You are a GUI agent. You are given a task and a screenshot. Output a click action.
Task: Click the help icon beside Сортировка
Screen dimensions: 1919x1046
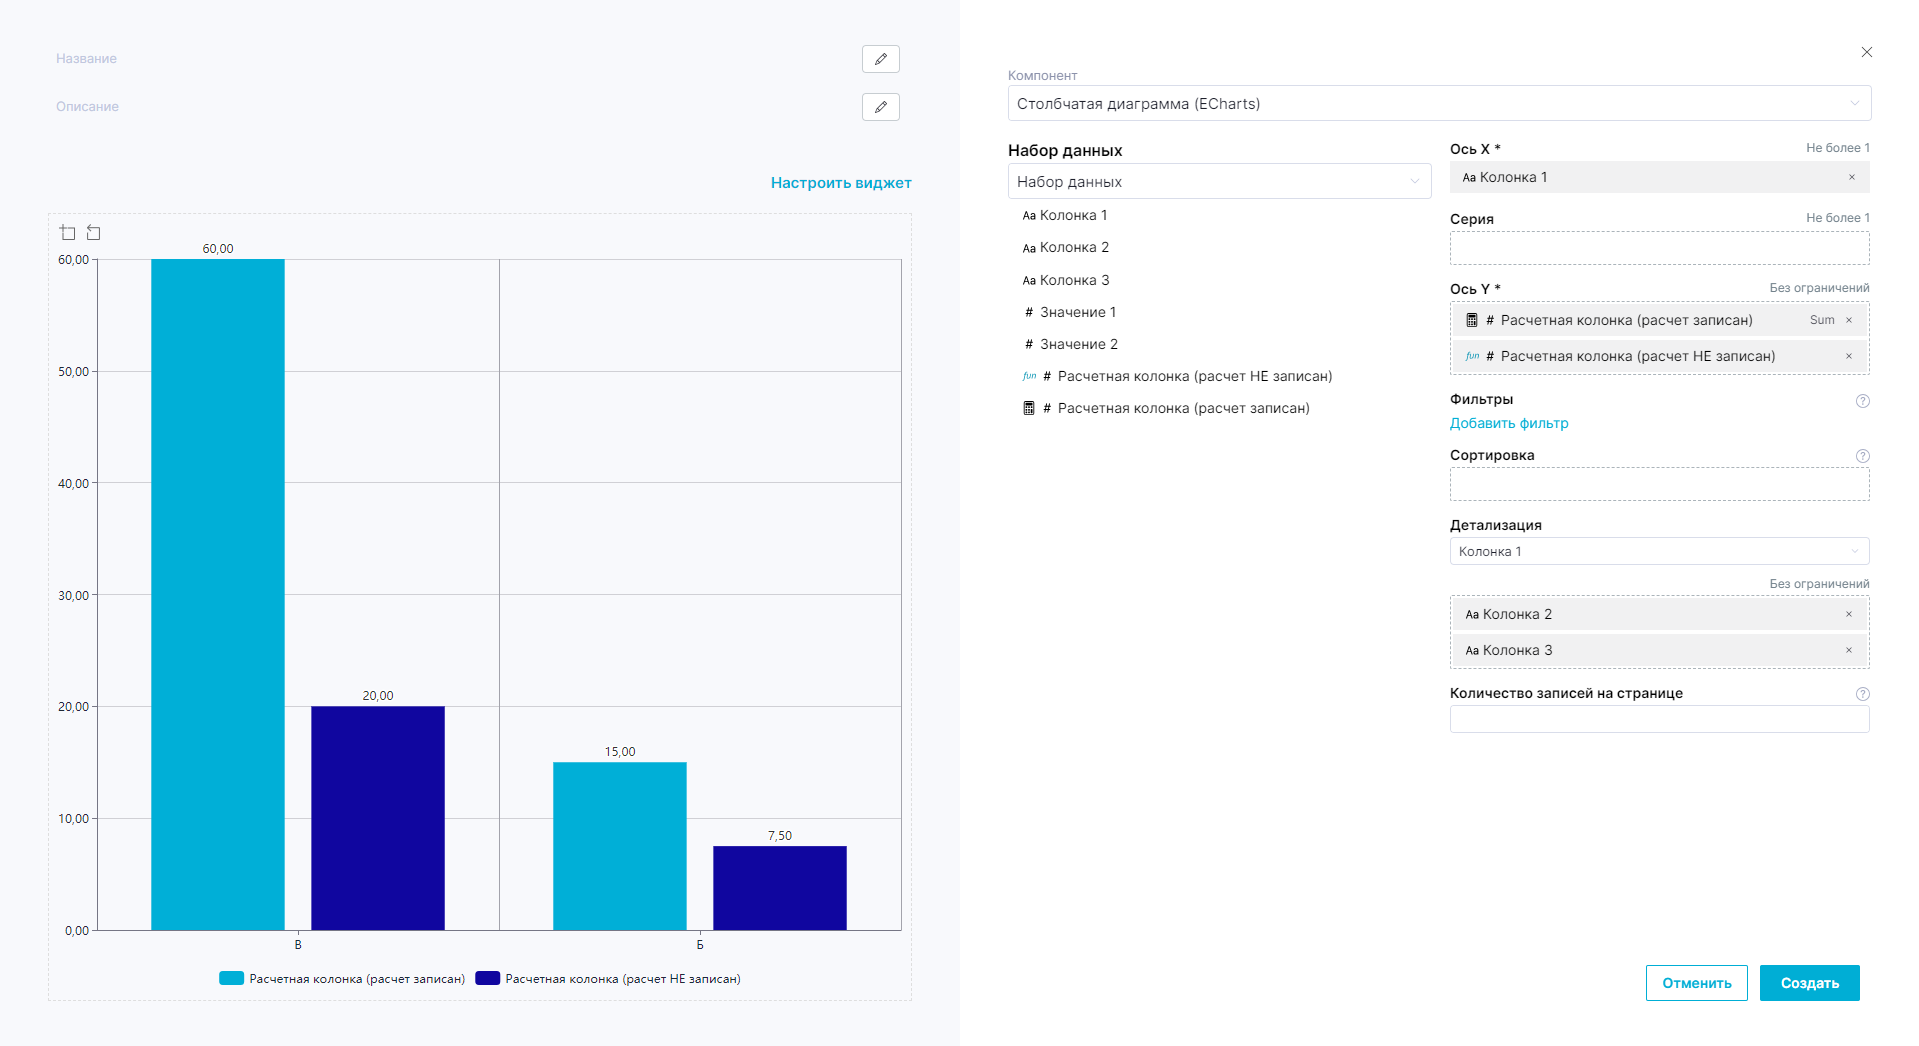point(1862,456)
